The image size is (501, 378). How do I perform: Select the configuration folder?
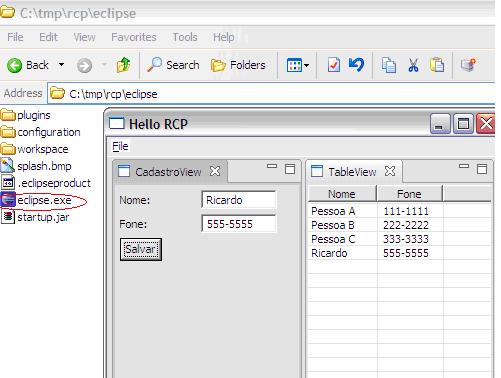41,132
